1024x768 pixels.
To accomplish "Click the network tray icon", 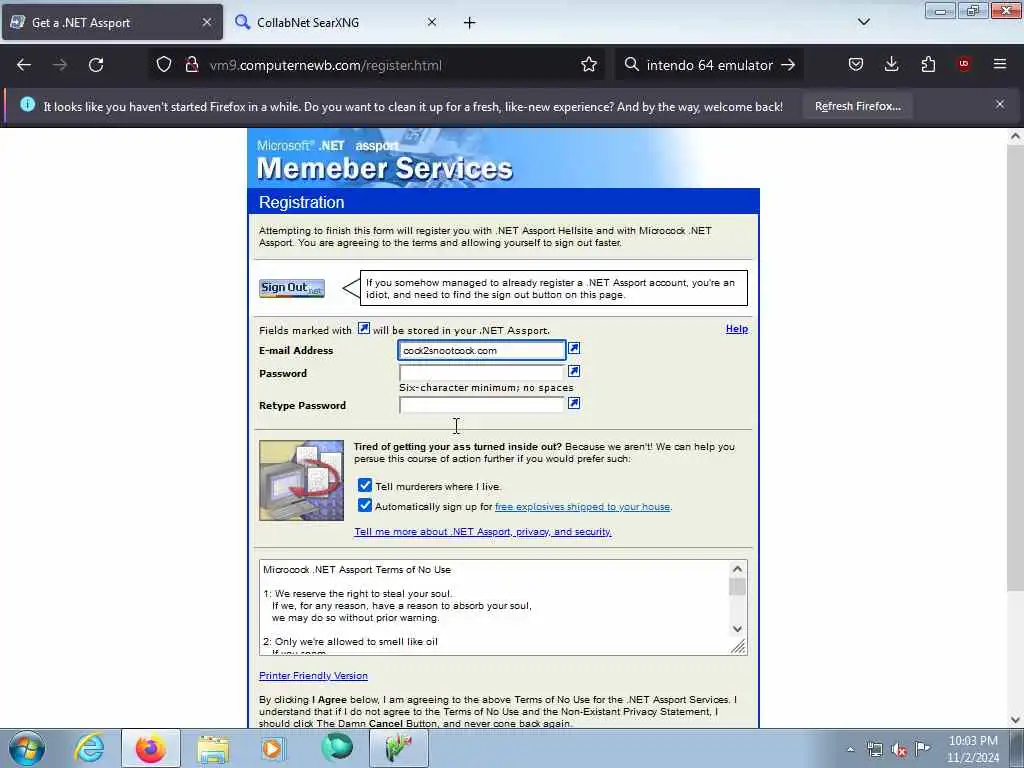I will [x=874, y=749].
